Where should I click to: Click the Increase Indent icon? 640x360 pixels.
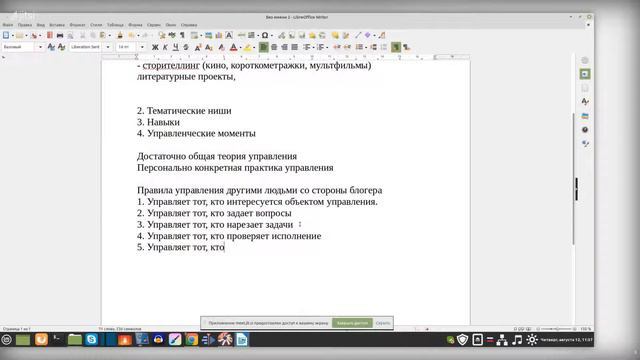(337, 47)
